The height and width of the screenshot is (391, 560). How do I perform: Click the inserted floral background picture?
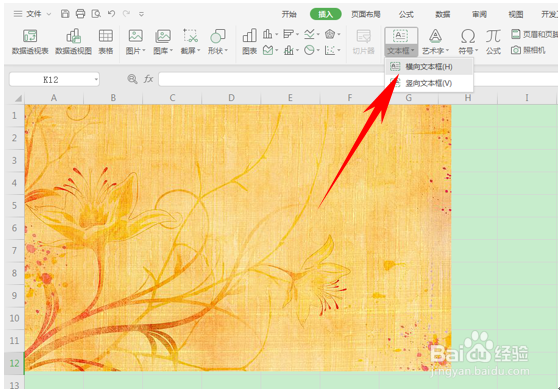click(238, 238)
